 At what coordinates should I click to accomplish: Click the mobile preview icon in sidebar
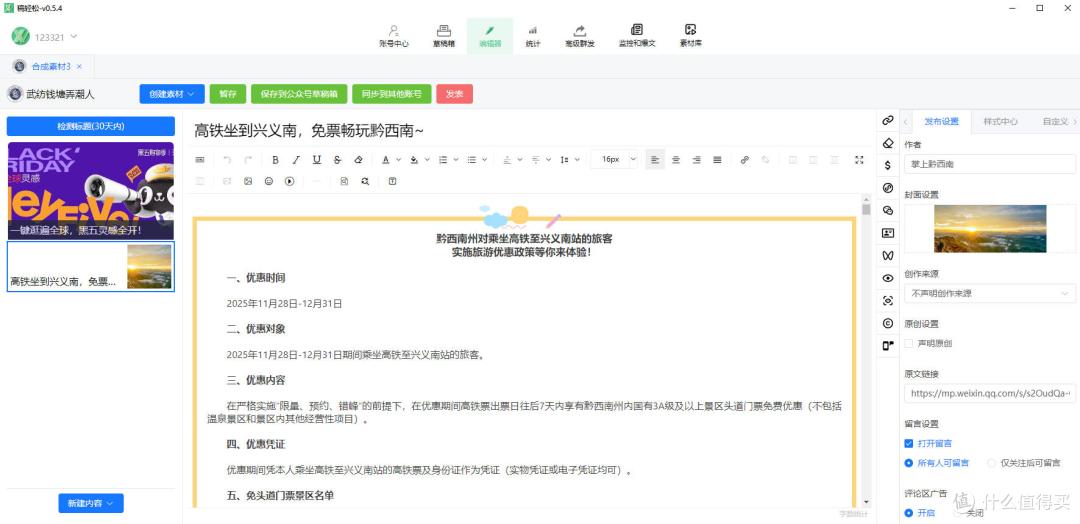888,346
